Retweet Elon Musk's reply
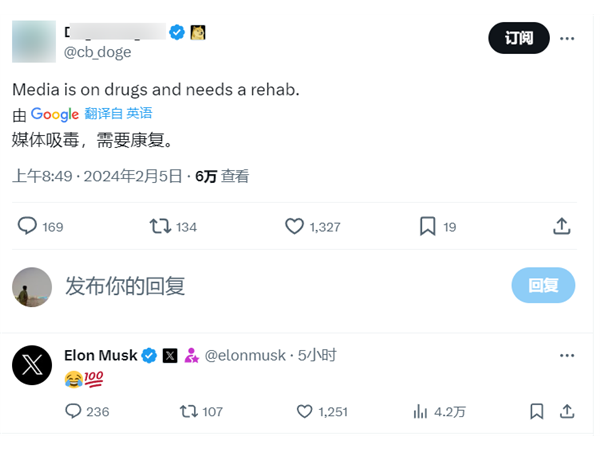 click(x=188, y=411)
